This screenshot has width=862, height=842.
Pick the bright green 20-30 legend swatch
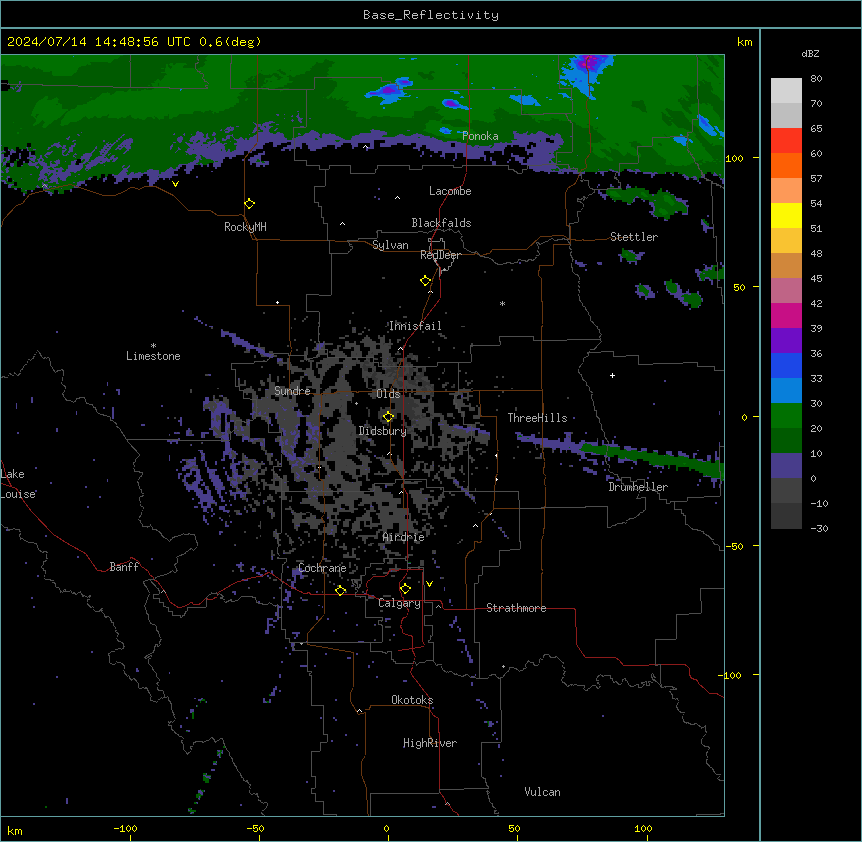[786, 416]
